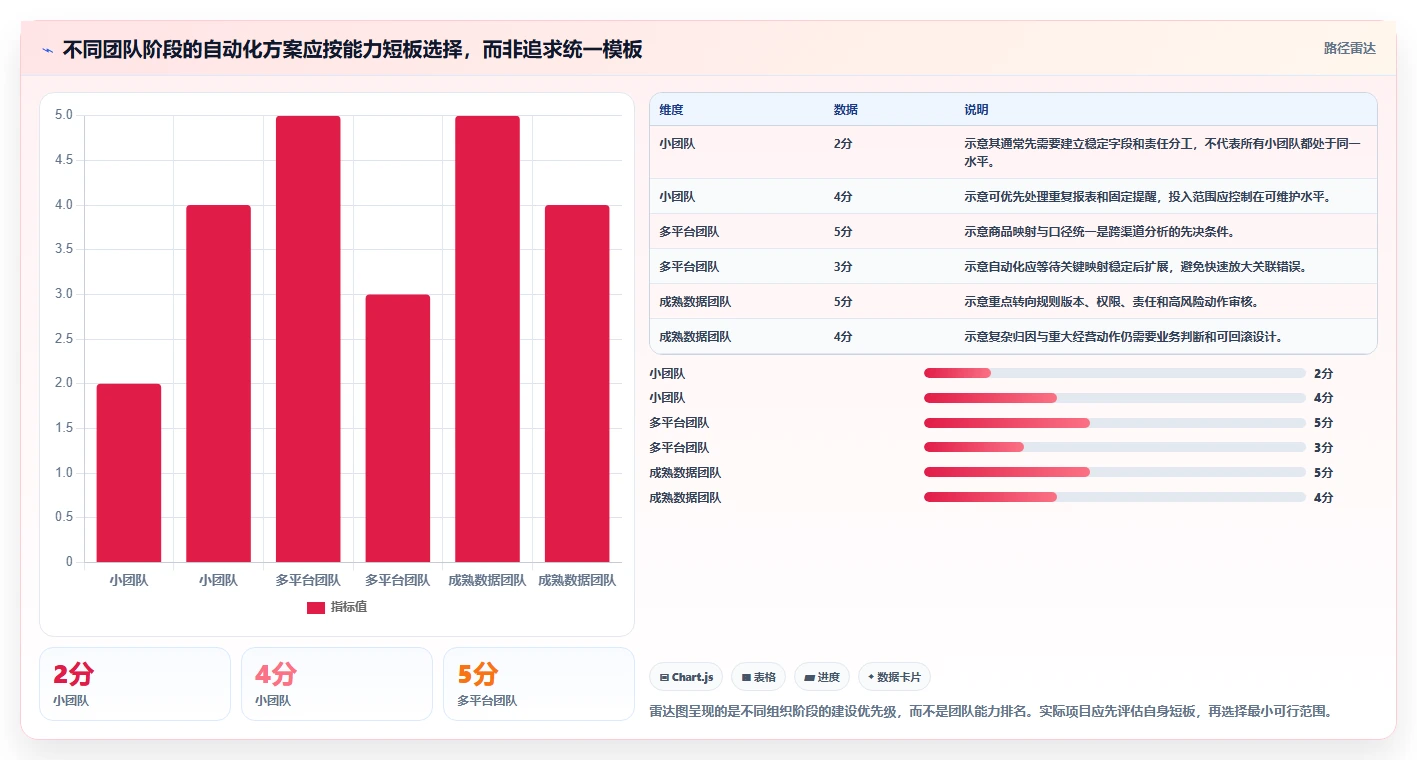Select the 路径雷达 tag in header
The width and height of the screenshot is (1417, 760).
click(x=1349, y=48)
